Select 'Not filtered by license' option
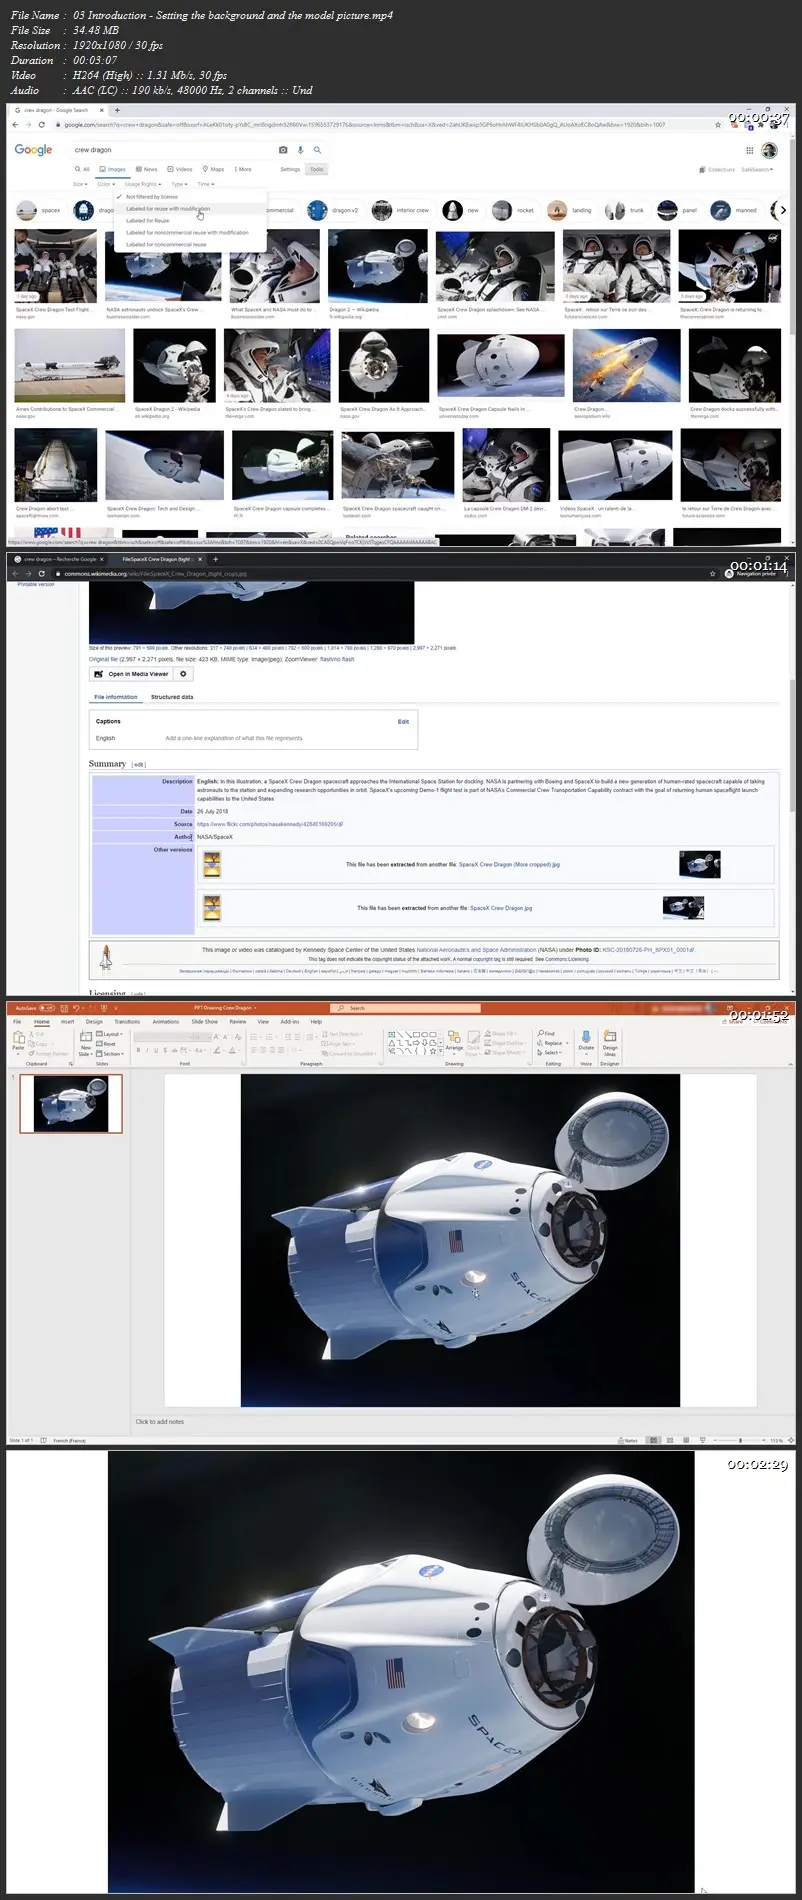Image resolution: width=802 pixels, height=1900 pixels. [152, 197]
